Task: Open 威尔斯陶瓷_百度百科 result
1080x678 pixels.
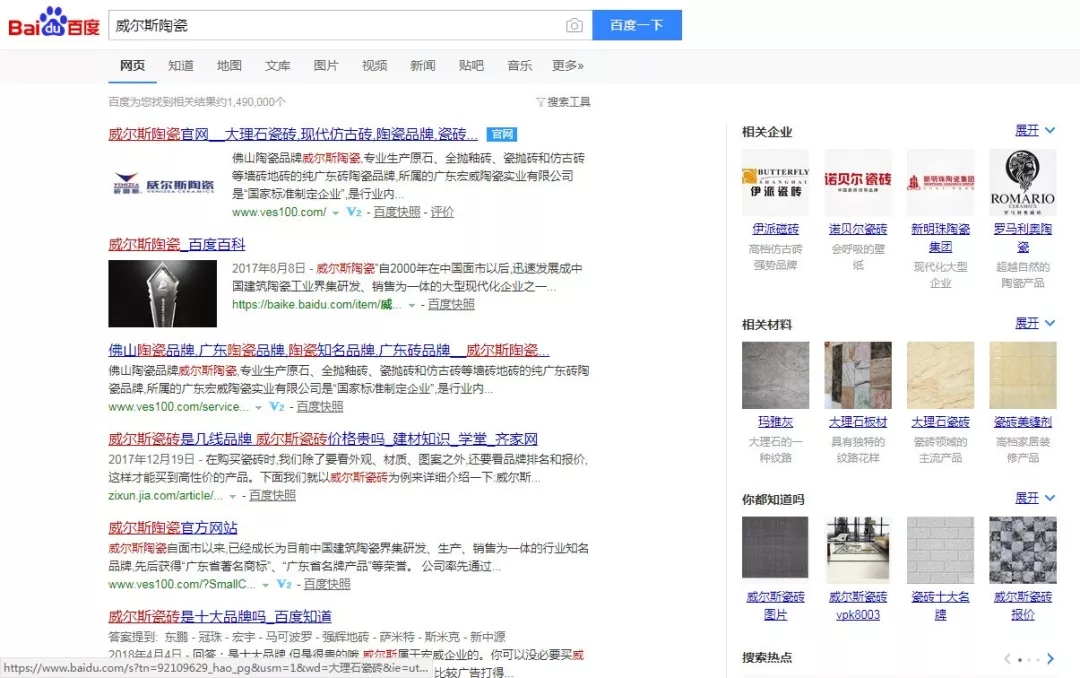Action: coord(177,244)
